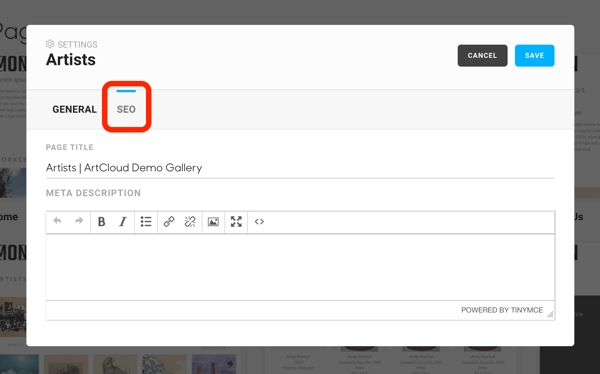
Task: Switch to the General tab
Action: click(x=75, y=109)
